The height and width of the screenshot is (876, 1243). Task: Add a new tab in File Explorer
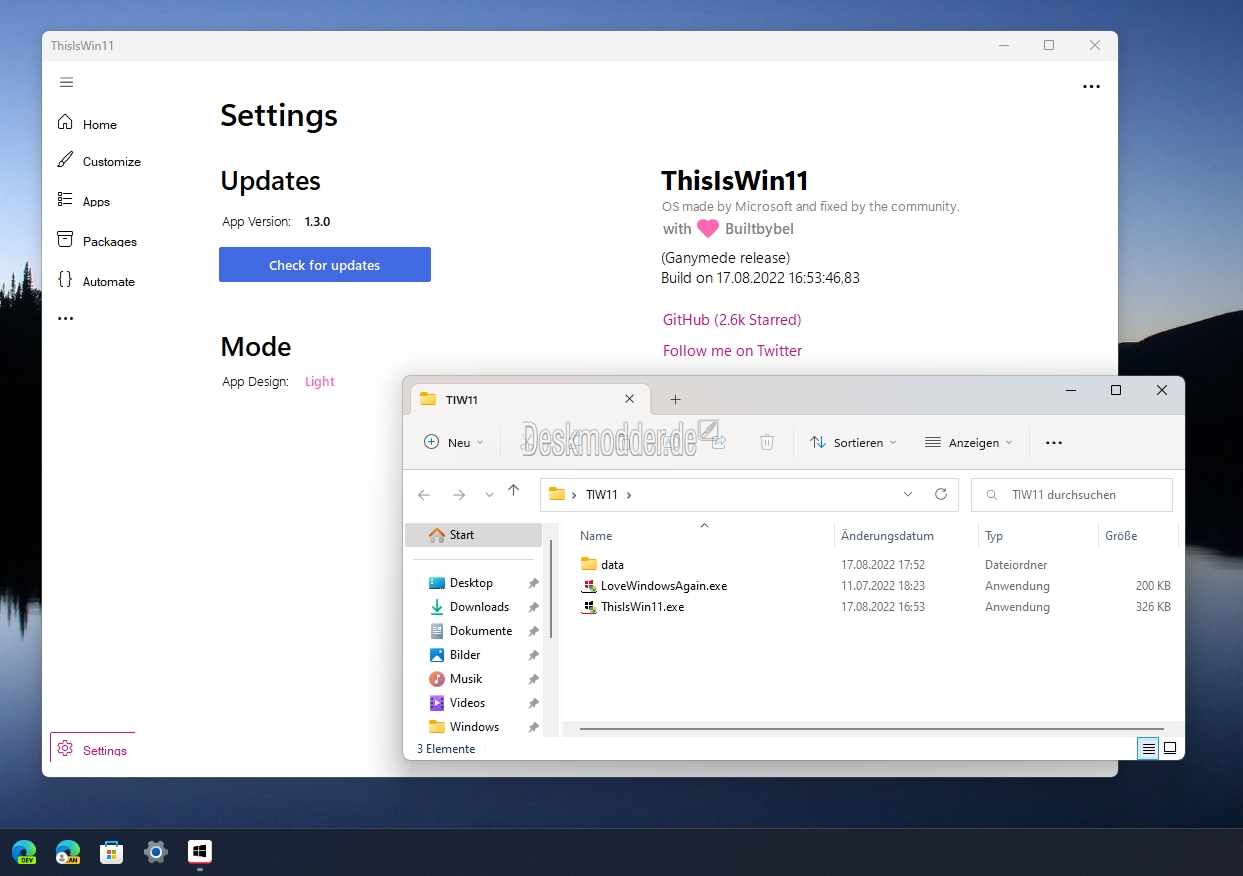click(675, 399)
